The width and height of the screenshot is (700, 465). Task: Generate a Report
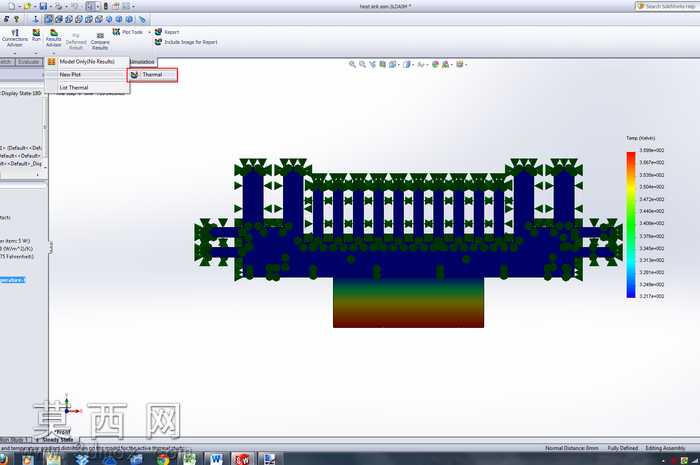click(167, 32)
